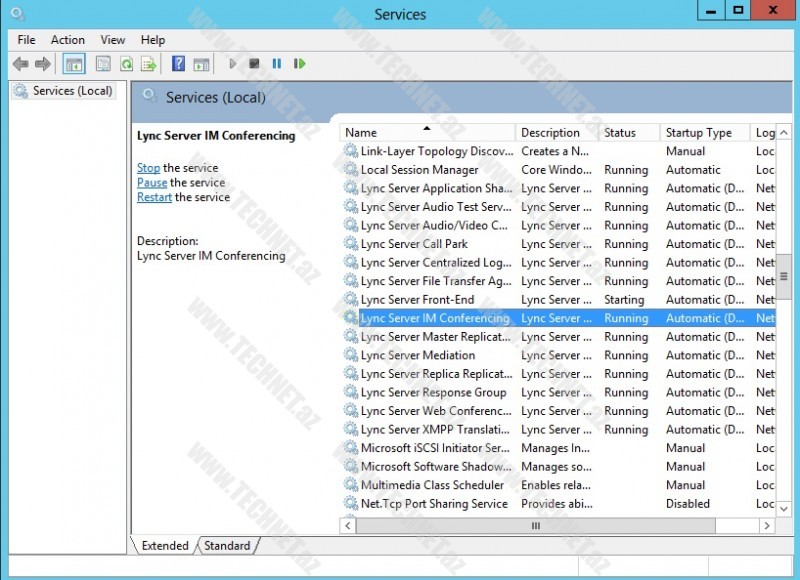The image size is (800, 580).
Task: Switch to the Standard tab
Action: 227,546
